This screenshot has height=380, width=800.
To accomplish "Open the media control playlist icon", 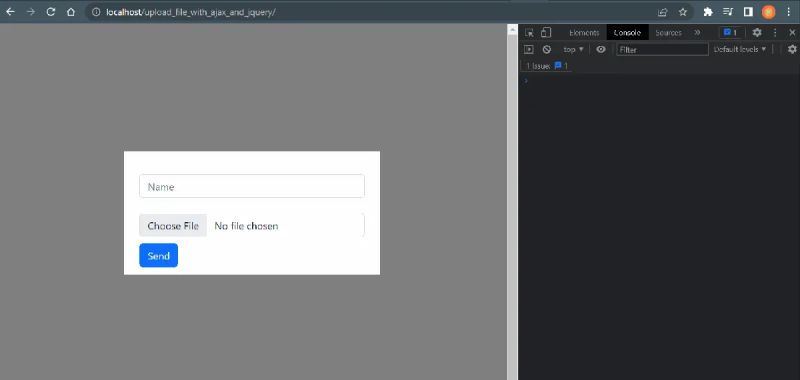I will coord(728,12).
